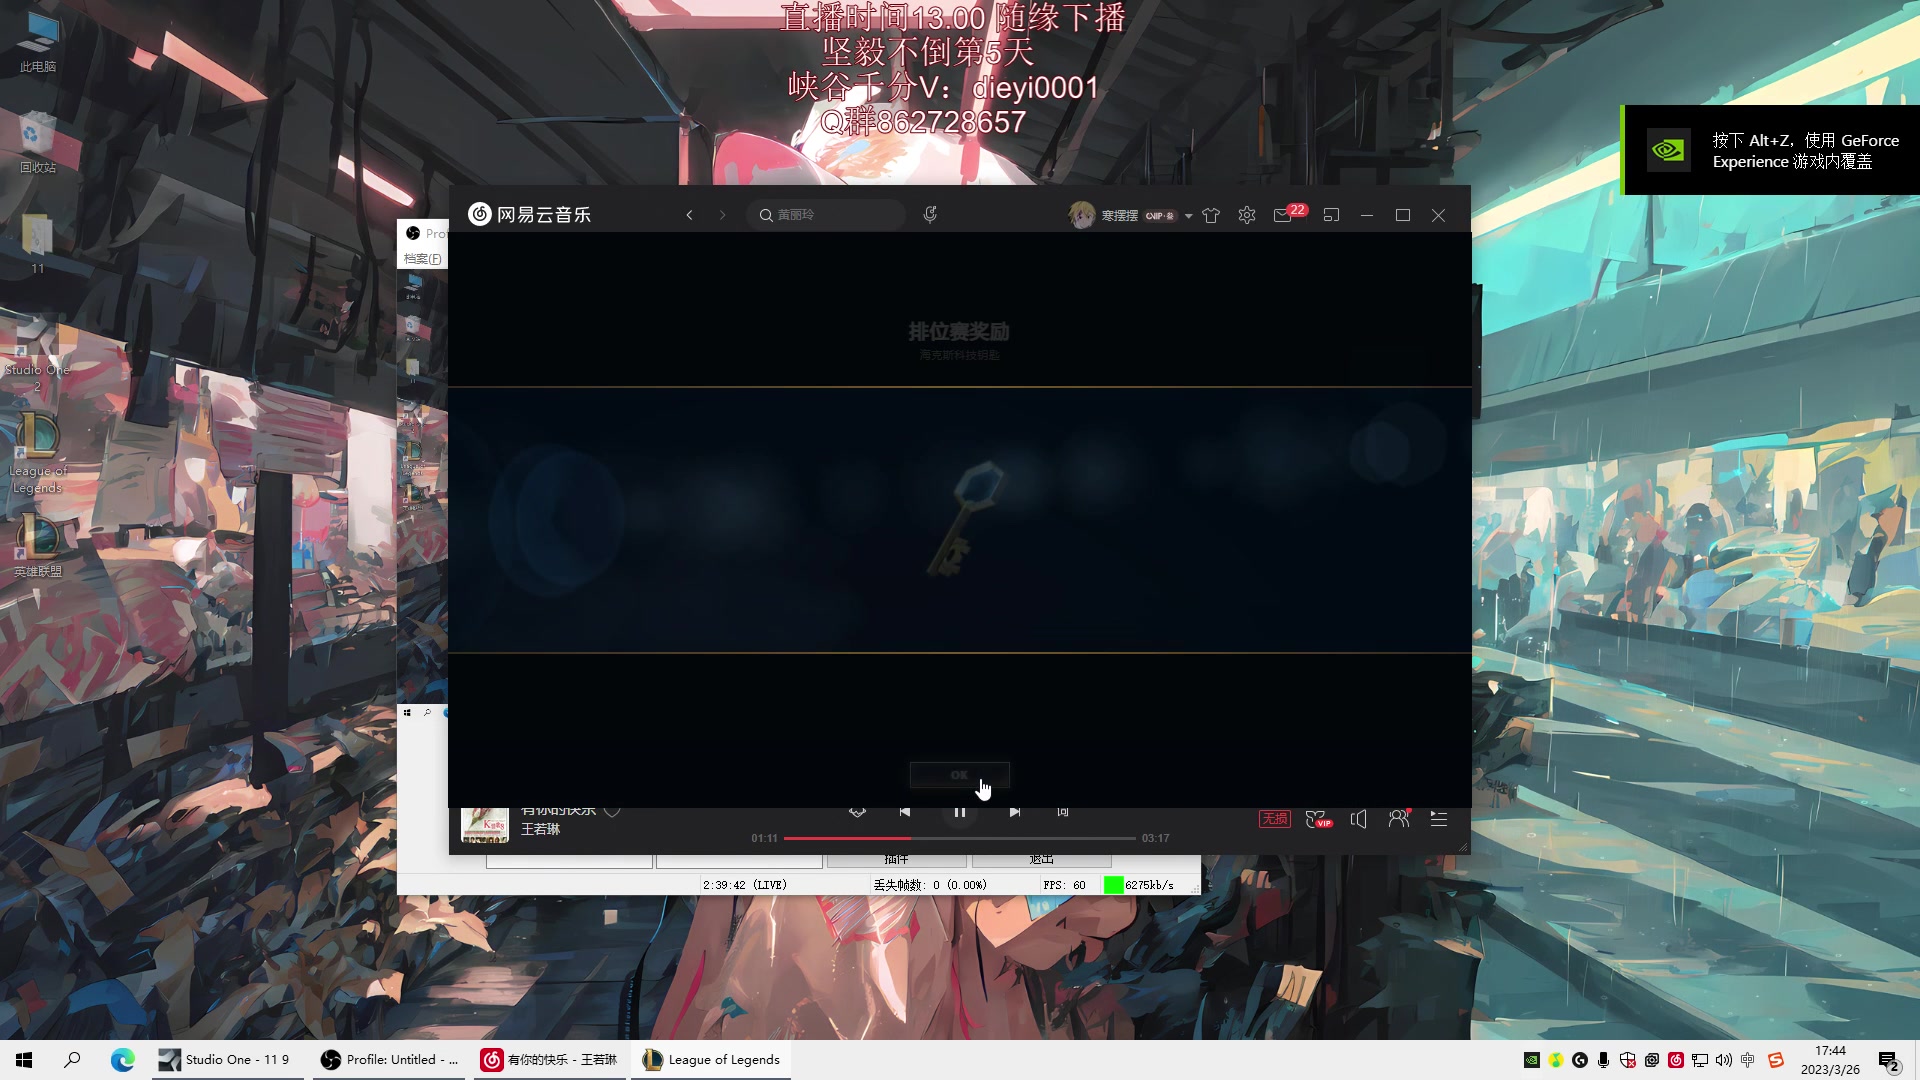Dismiss the GeForce Experience overlay notification

1771,150
